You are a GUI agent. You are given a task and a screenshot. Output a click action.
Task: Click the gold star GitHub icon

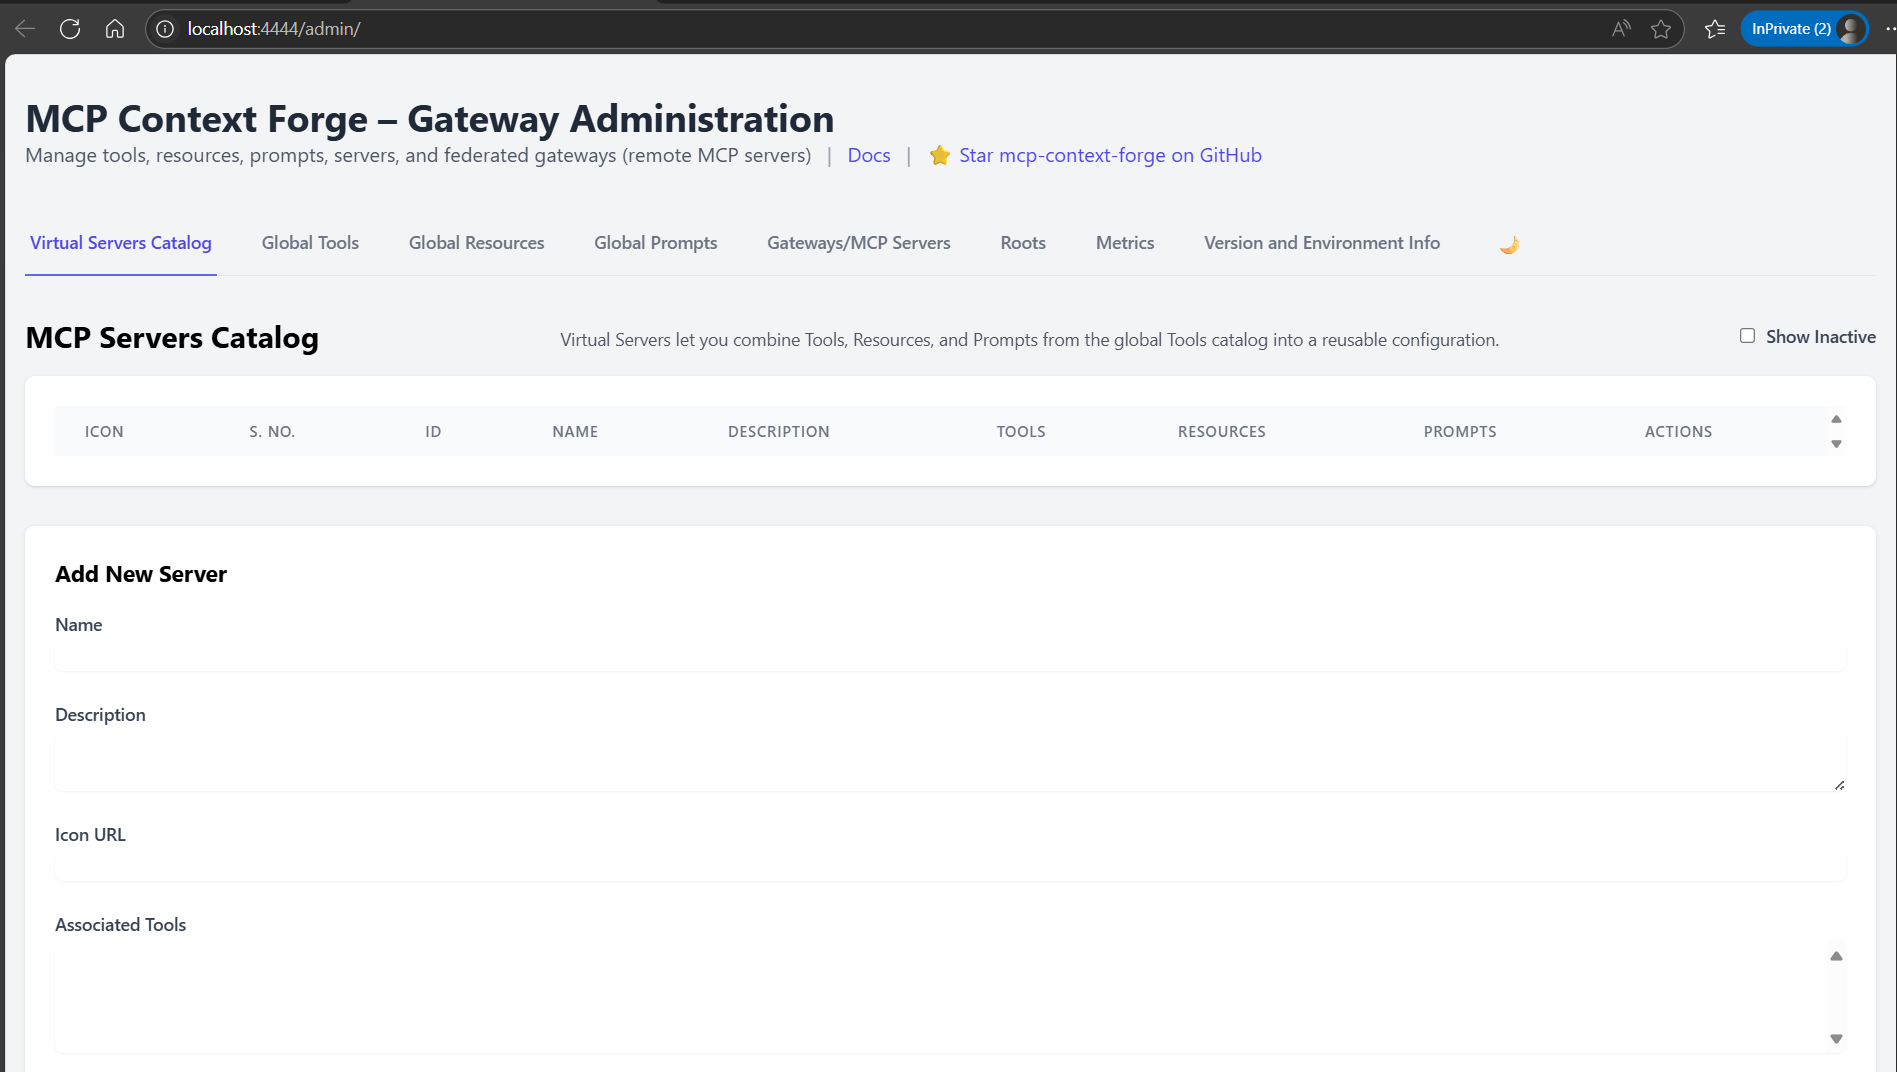click(x=939, y=155)
